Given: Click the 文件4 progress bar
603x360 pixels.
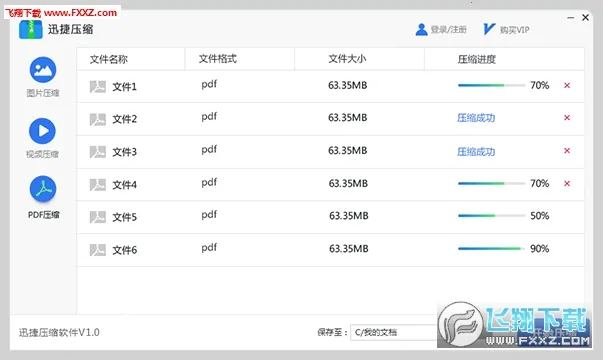Looking at the screenshot, I should tap(491, 183).
